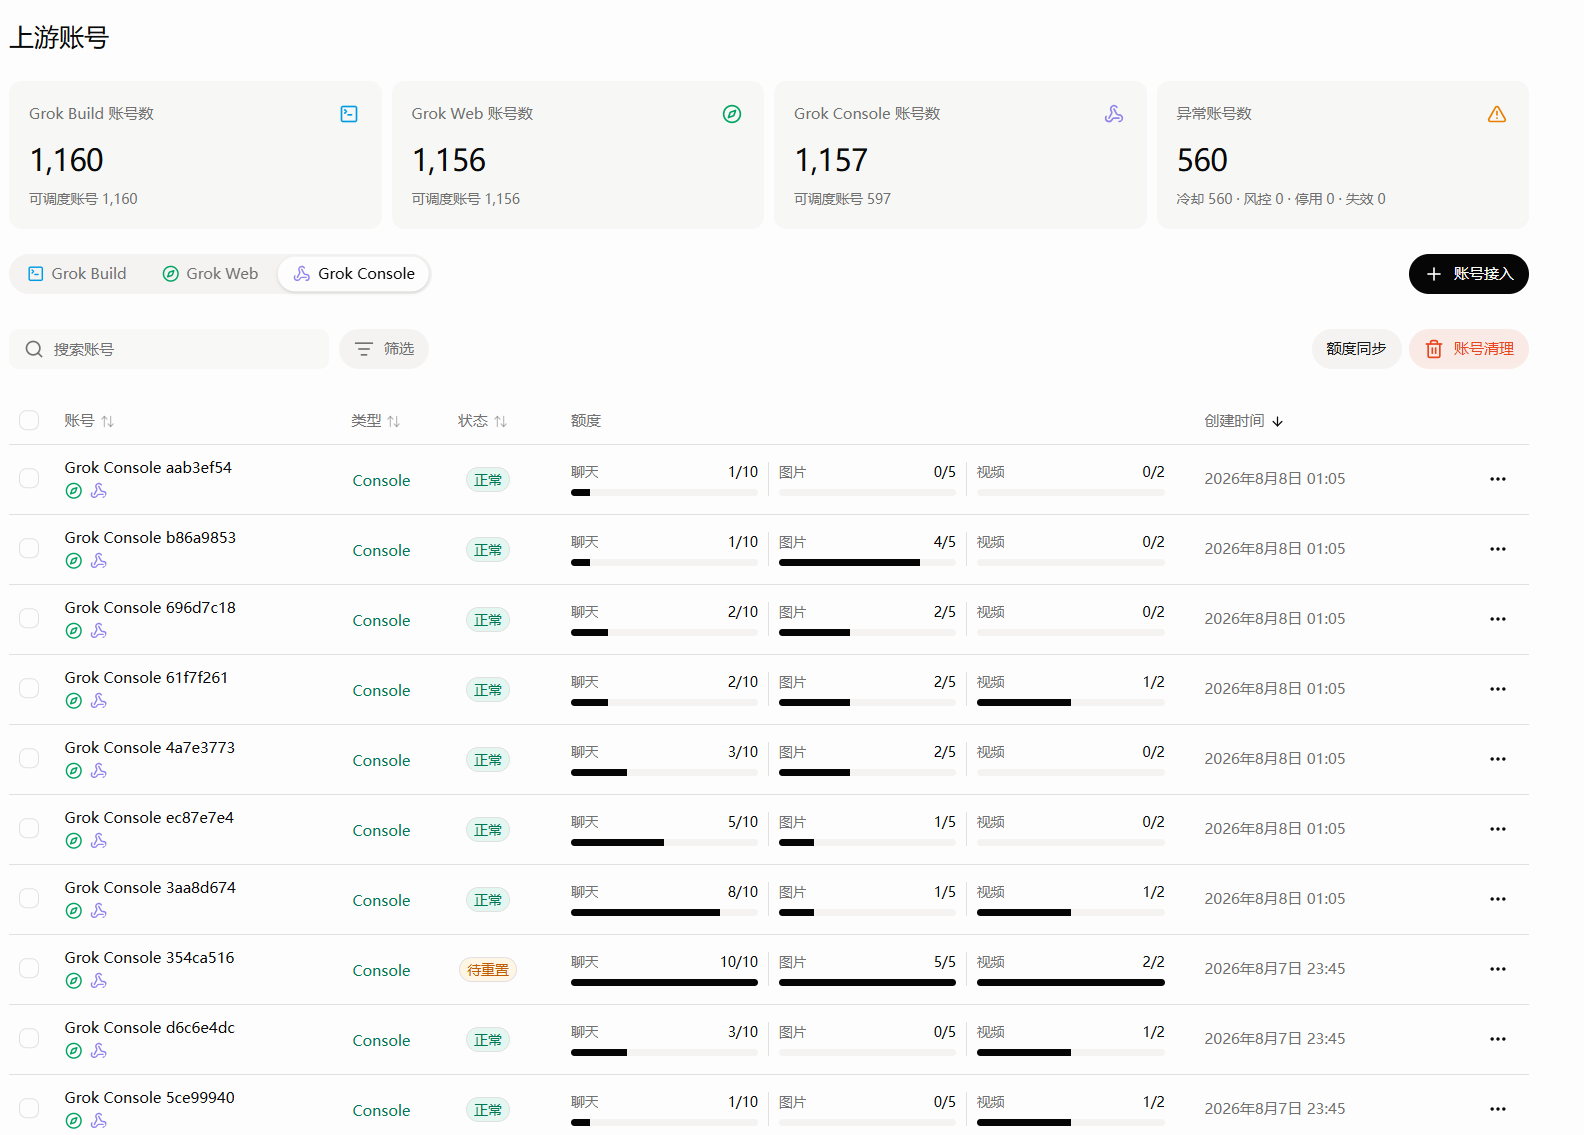The height and width of the screenshot is (1135, 1584).
Task: Click the 图片 4/5 progress bar for b86a9853
Action: (x=867, y=562)
